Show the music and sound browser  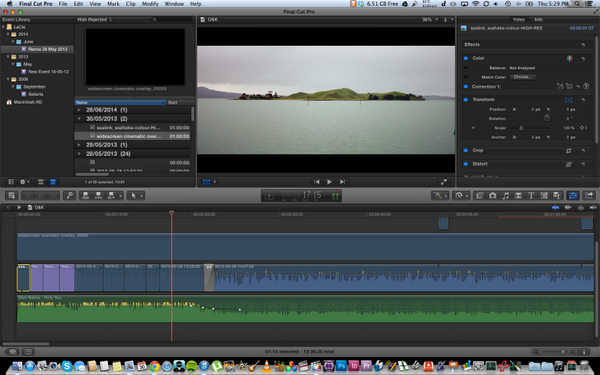coord(505,196)
